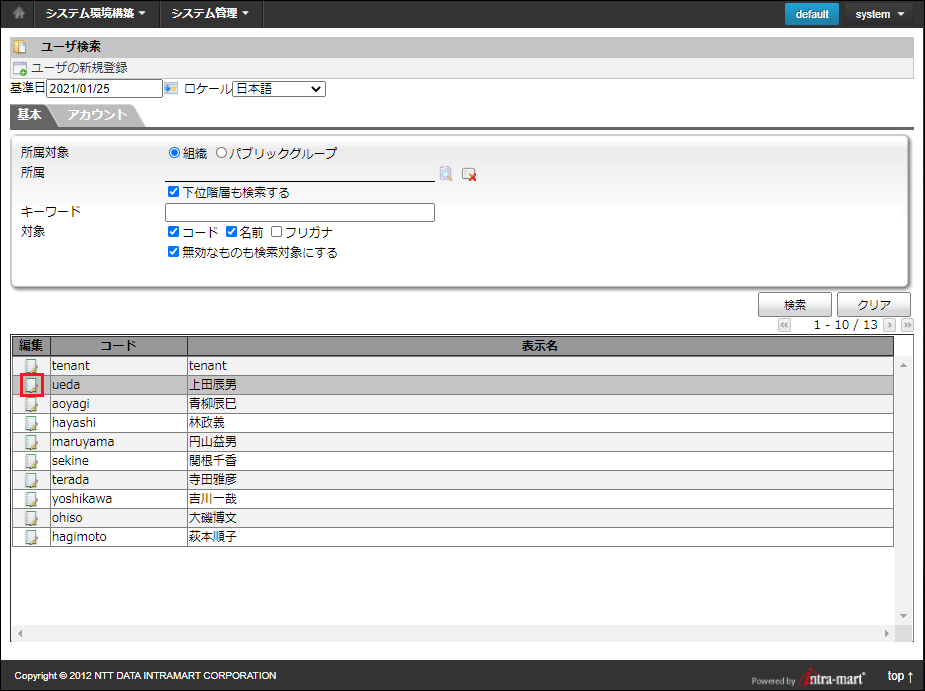Click the 所属 search magnifier icon

(x=446, y=174)
